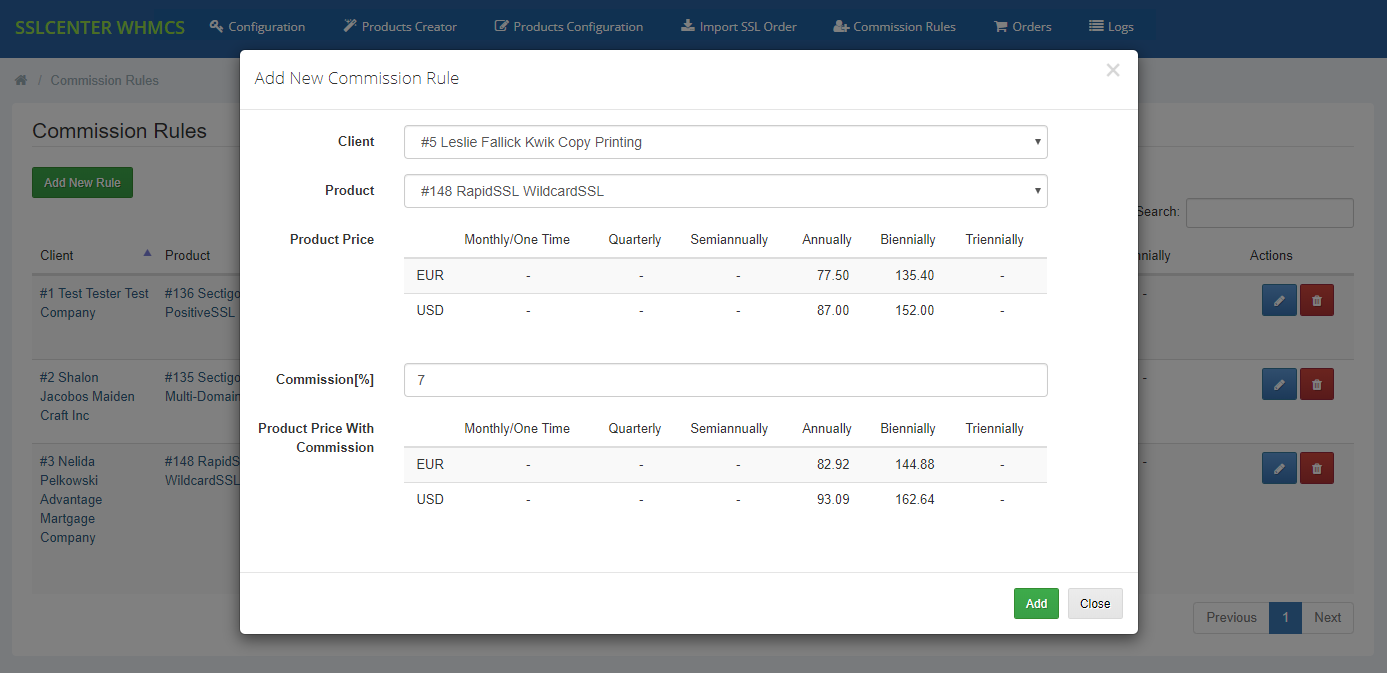Viewport: 1387px width, 673px height.
Task: Click EUR annual price 77.50
Action: pyautogui.click(x=833, y=275)
